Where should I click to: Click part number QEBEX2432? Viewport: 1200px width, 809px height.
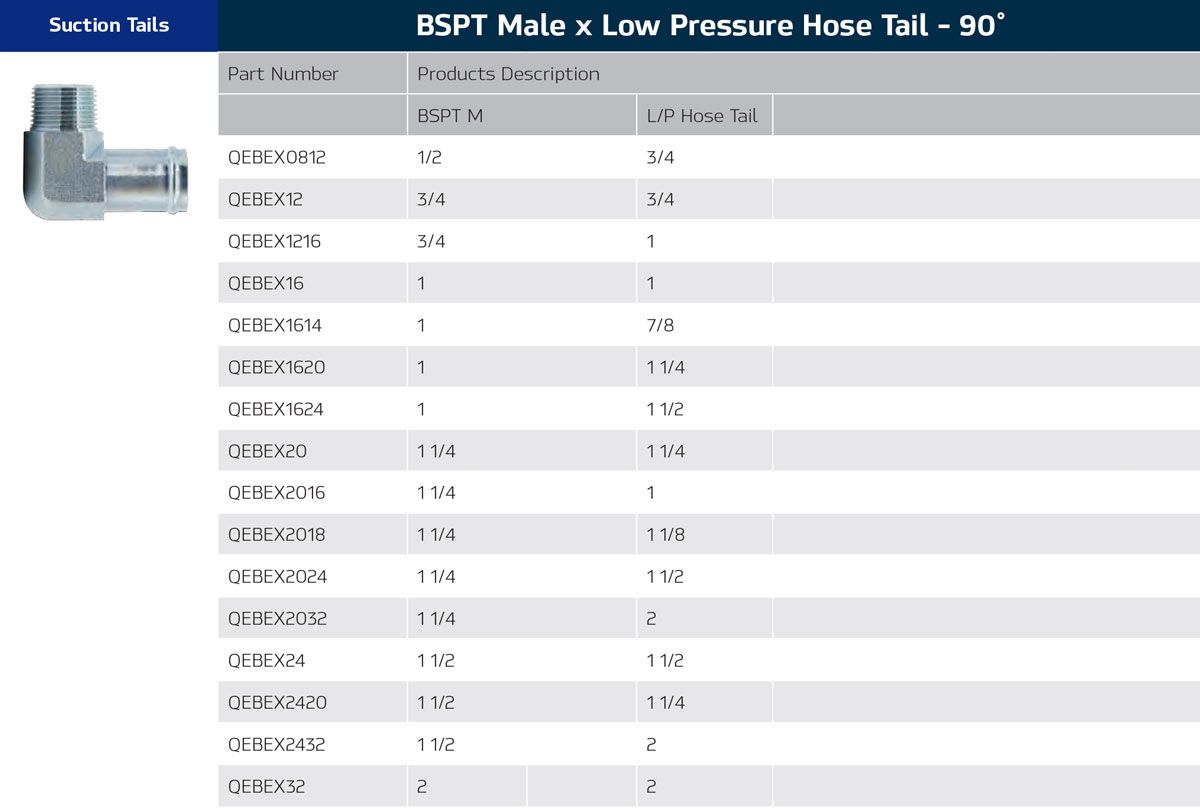277,745
